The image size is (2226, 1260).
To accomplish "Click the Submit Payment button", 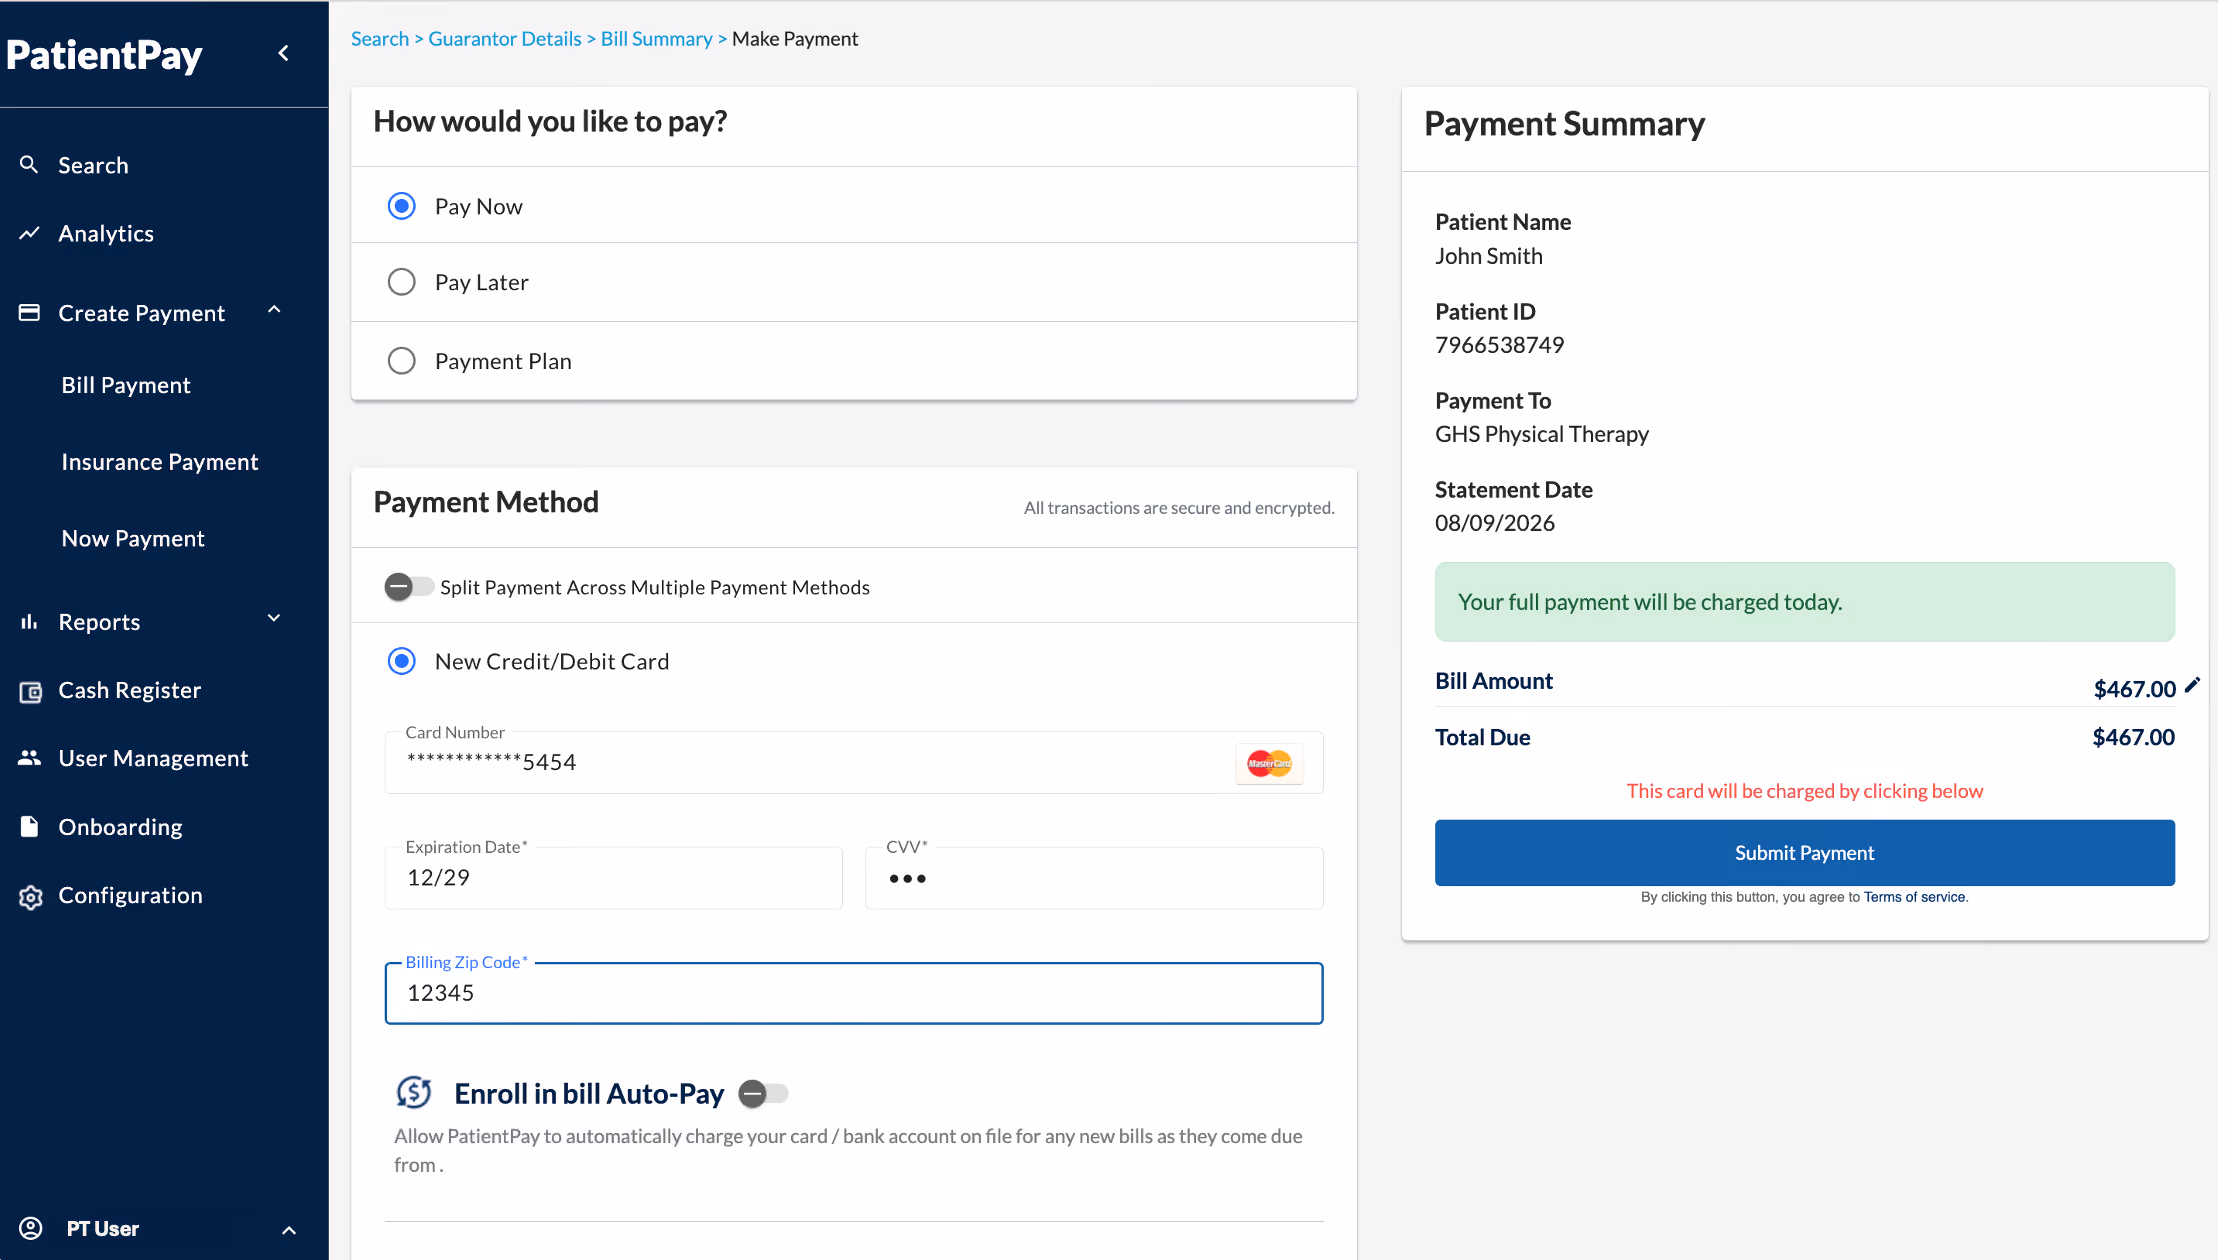I will coord(1804,853).
